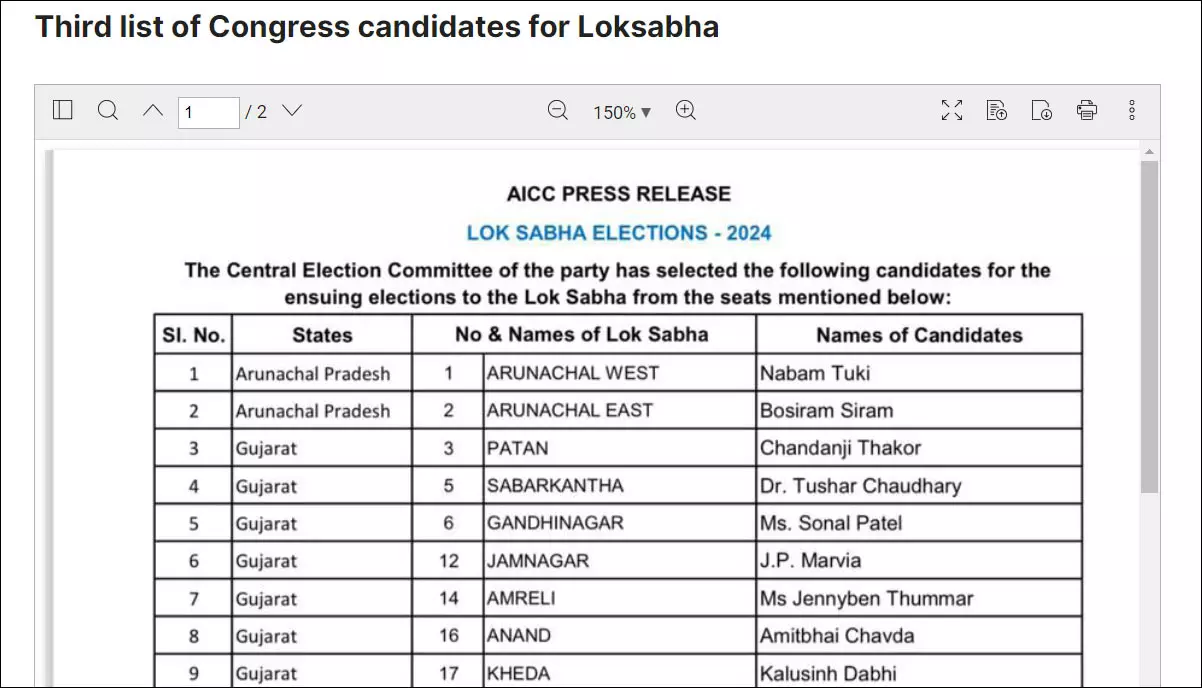Viewport: 1202px width, 688px height.
Task: Select the Nabam Tuki candidate cell
Action: (x=919, y=373)
